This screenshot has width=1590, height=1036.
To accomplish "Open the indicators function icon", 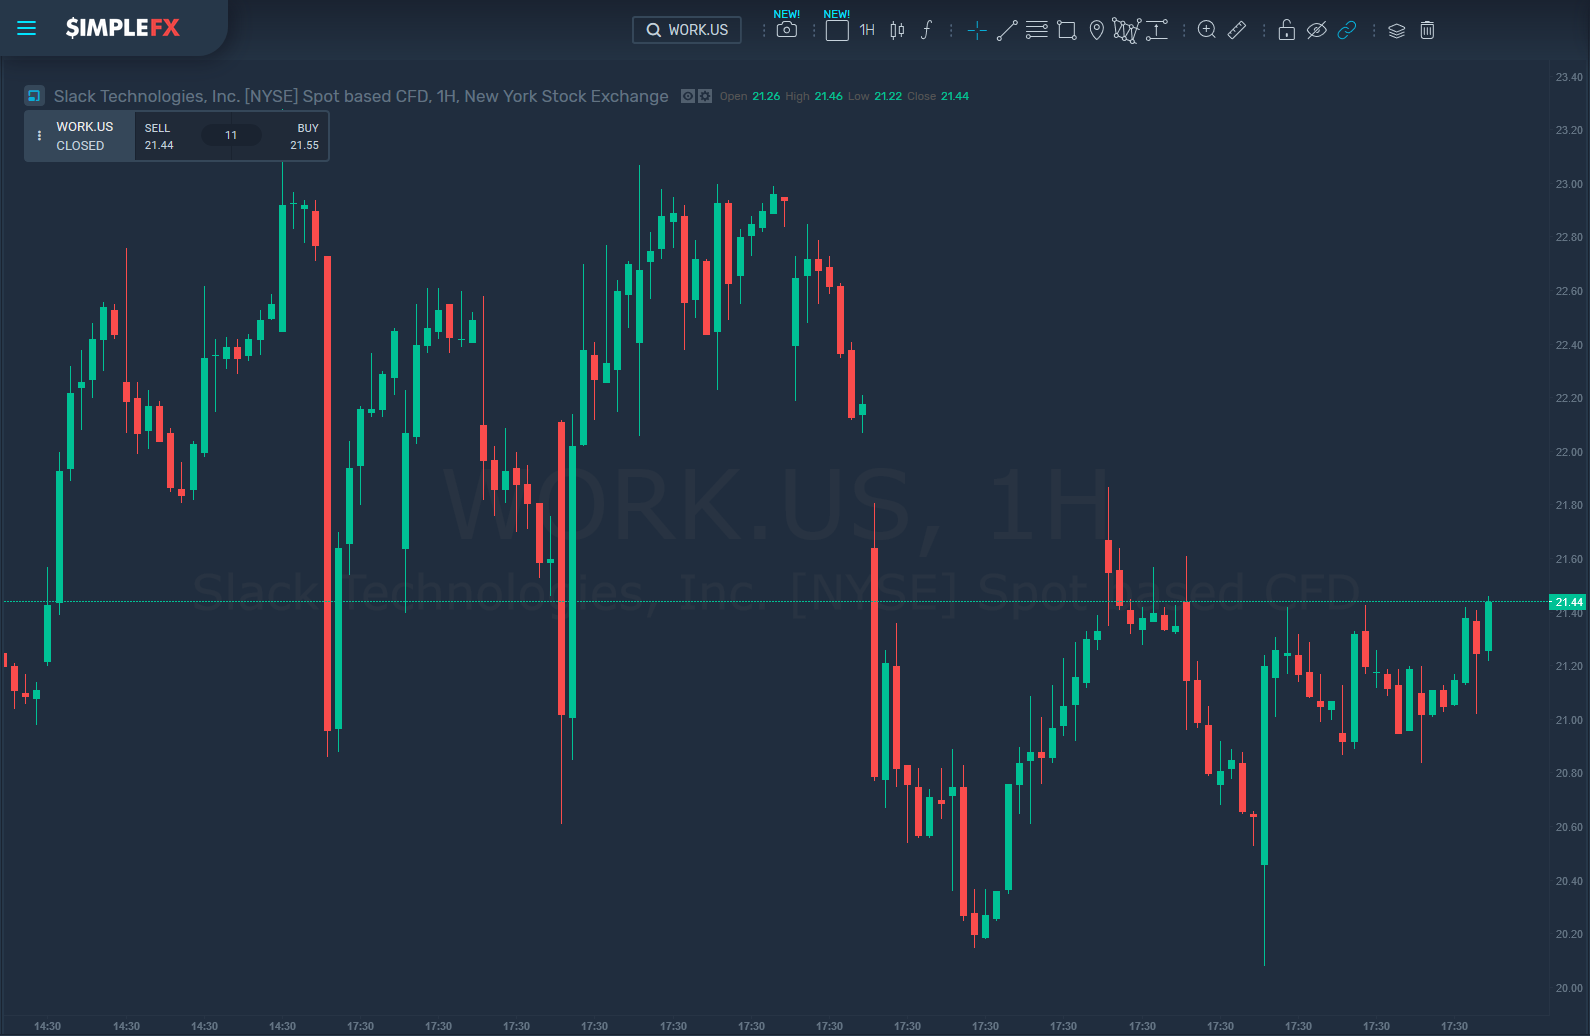I will coord(927,30).
